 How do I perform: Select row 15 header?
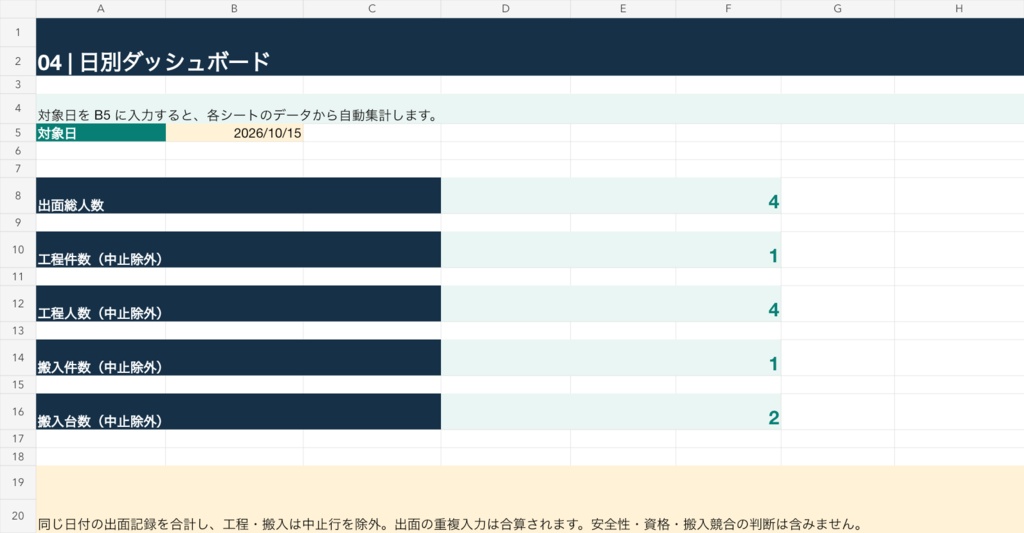(x=18, y=385)
